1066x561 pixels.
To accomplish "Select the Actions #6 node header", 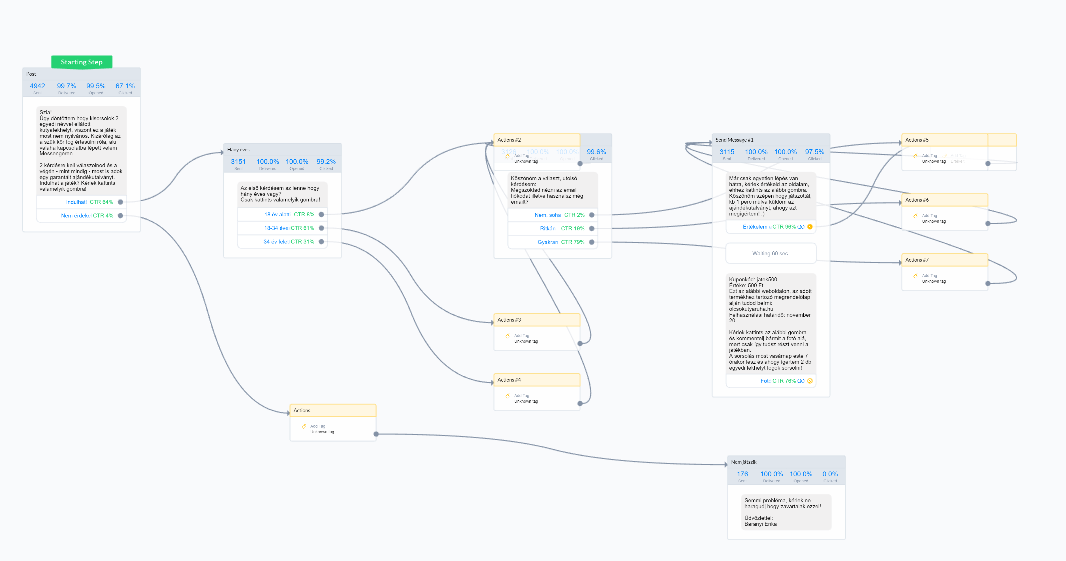I will coord(945,201).
